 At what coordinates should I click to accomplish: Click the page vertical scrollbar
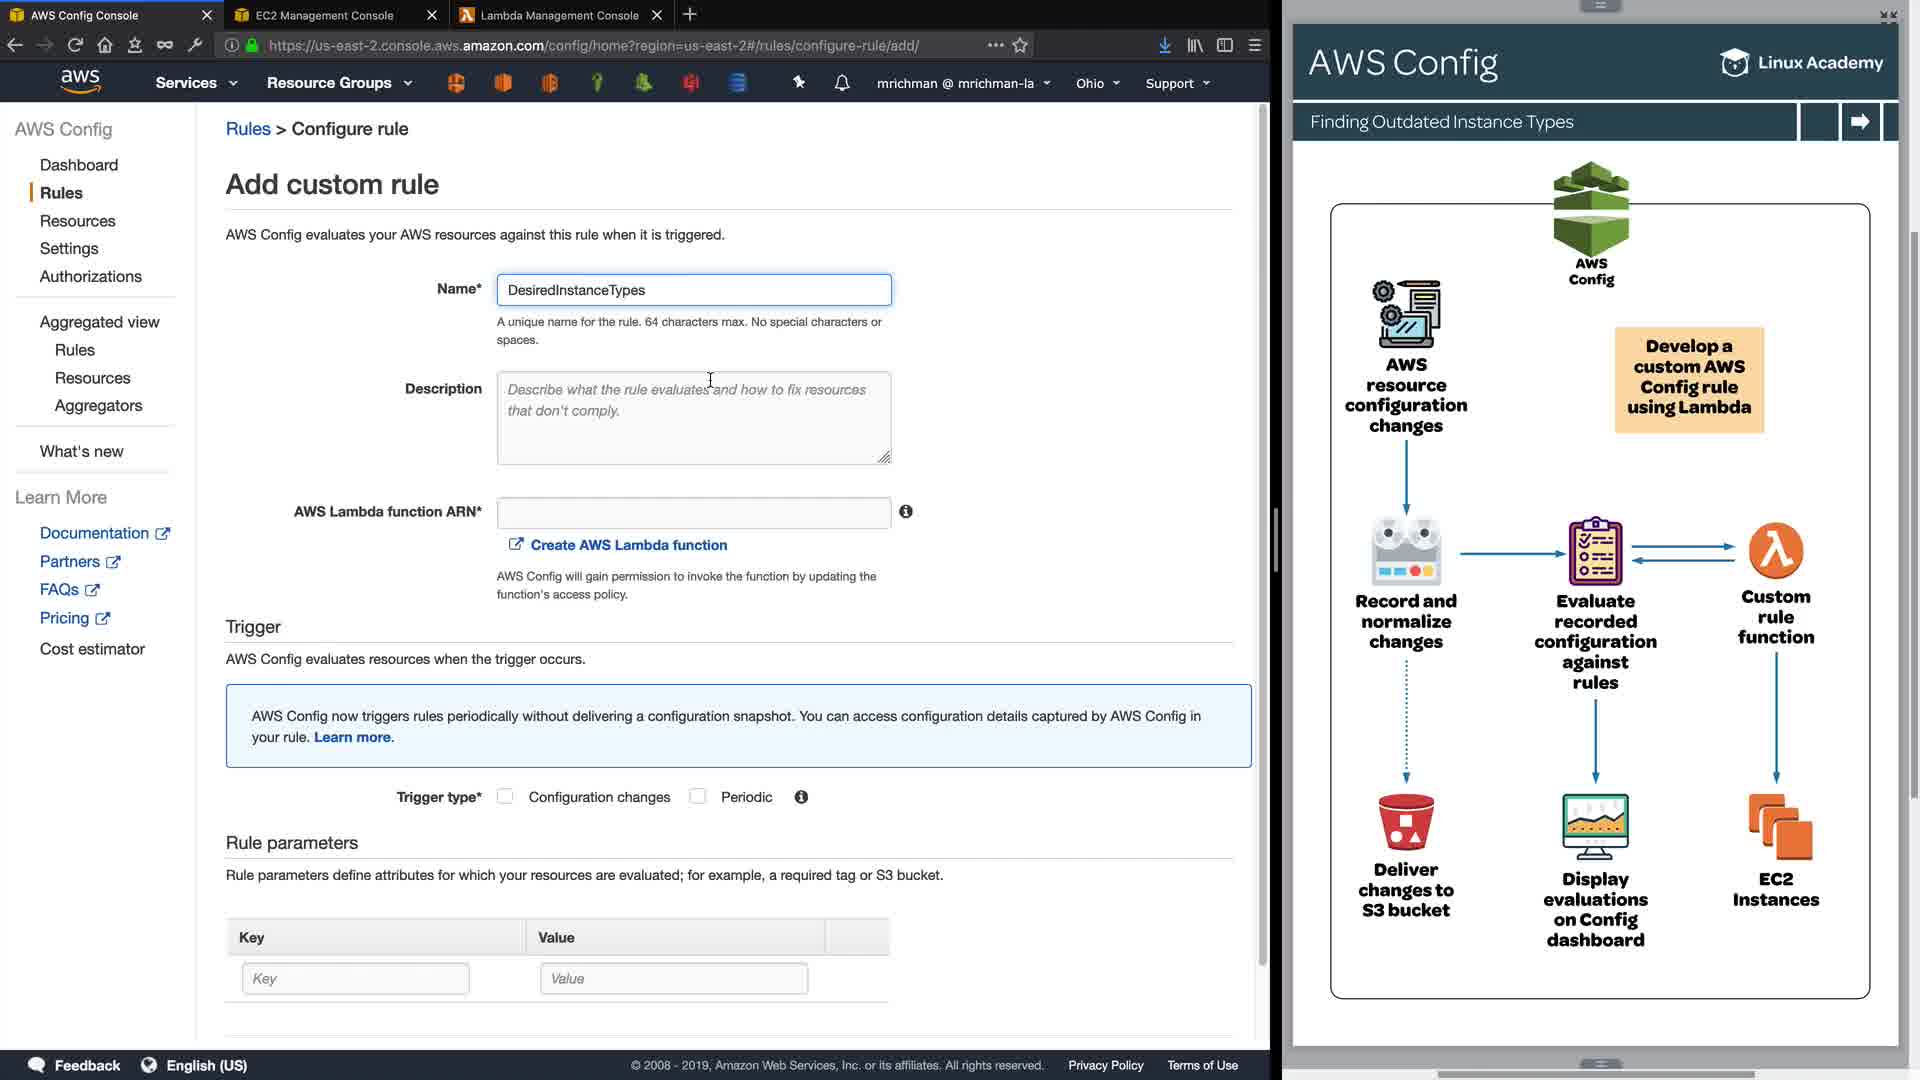(x=1262, y=540)
